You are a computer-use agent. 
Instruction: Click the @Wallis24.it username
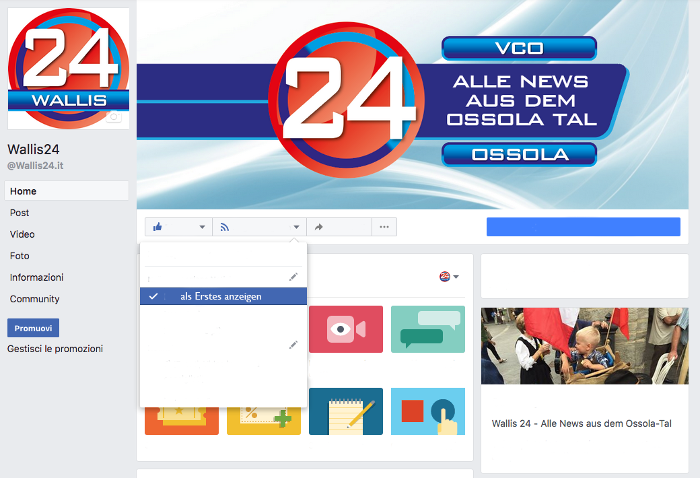(35, 166)
